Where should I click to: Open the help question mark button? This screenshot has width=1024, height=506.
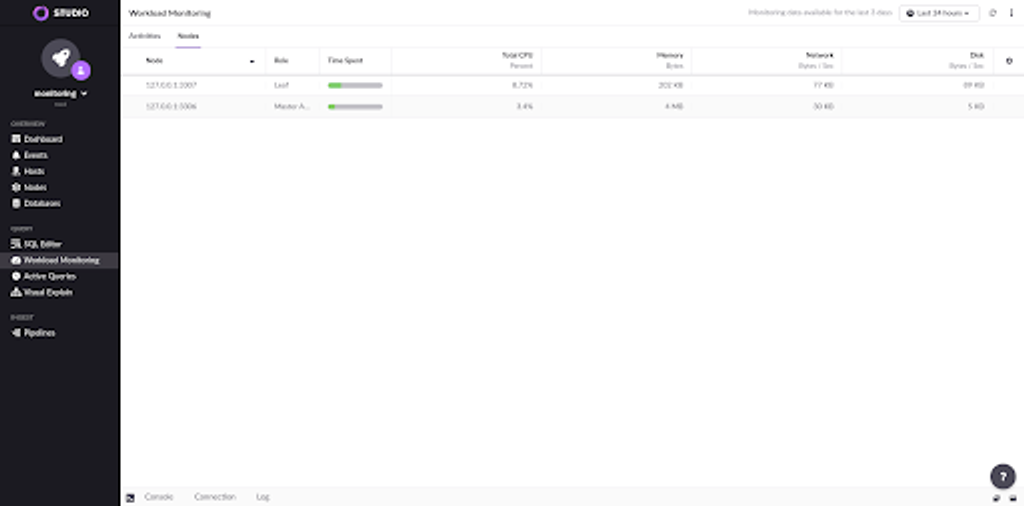coord(1003,477)
